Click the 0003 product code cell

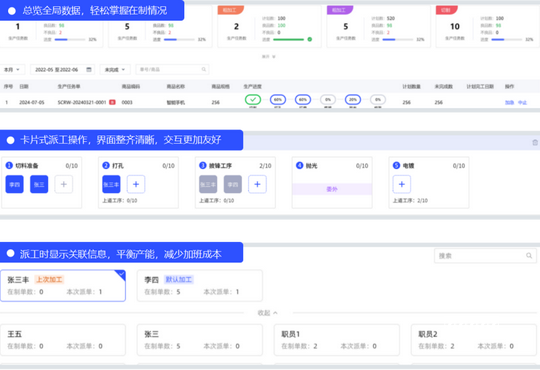pyautogui.click(x=127, y=102)
